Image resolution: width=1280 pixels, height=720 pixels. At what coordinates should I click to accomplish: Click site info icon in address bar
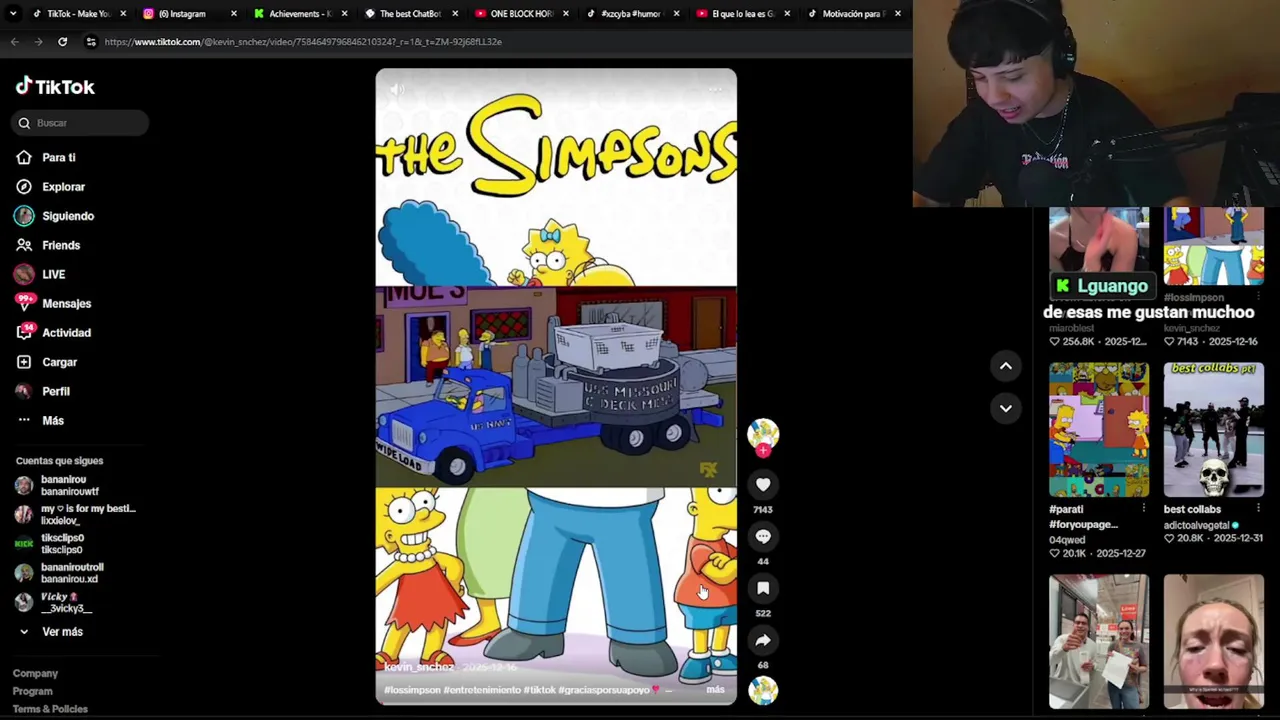(x=91, y=42)
